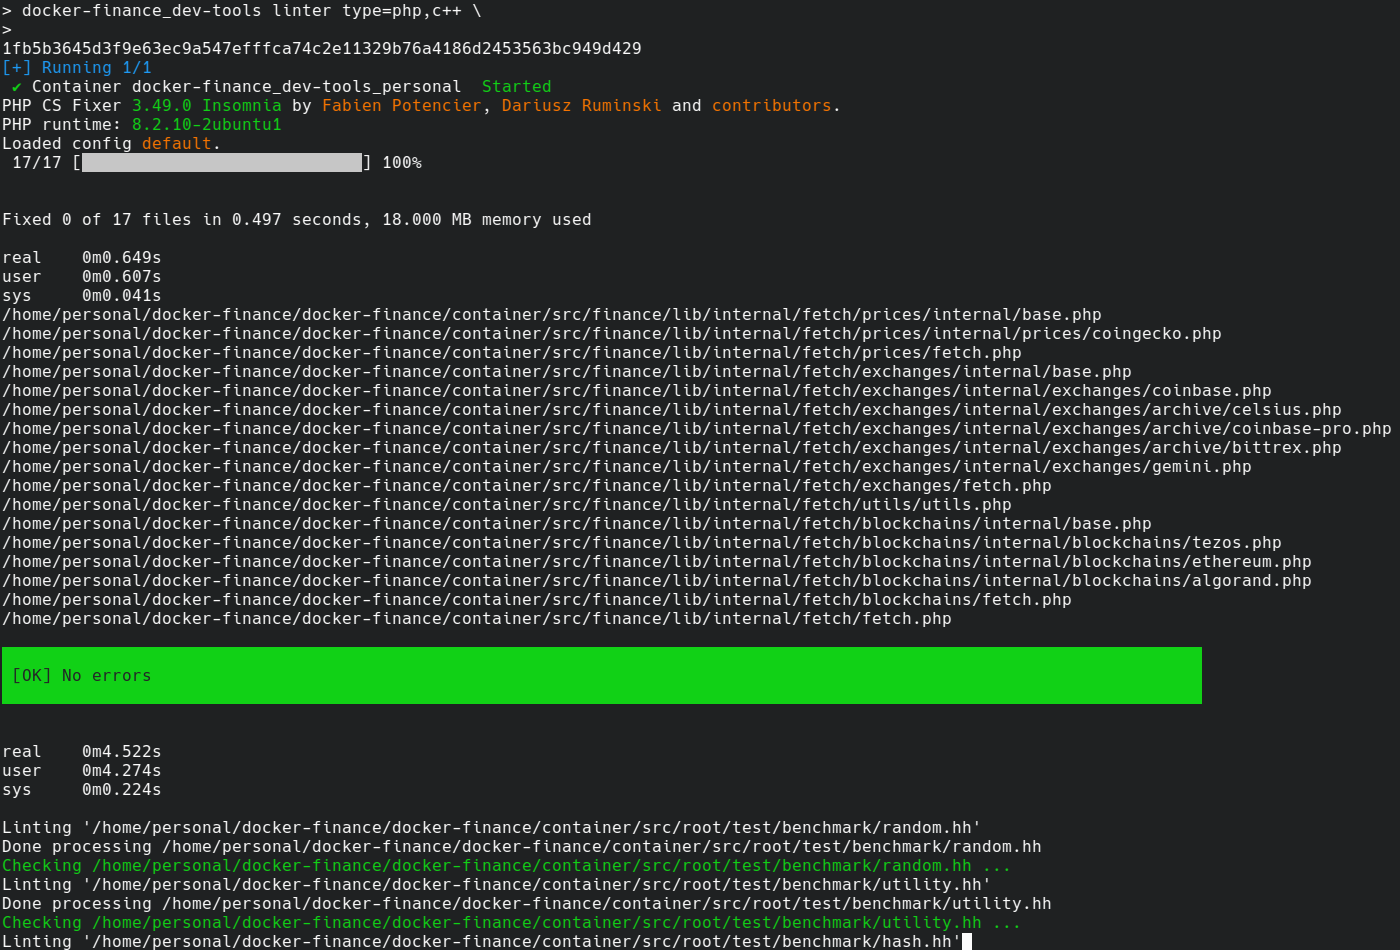This screenshot has width=1400, height=950.
Task: Click the orange "default" config name
Action: [176, 144]
